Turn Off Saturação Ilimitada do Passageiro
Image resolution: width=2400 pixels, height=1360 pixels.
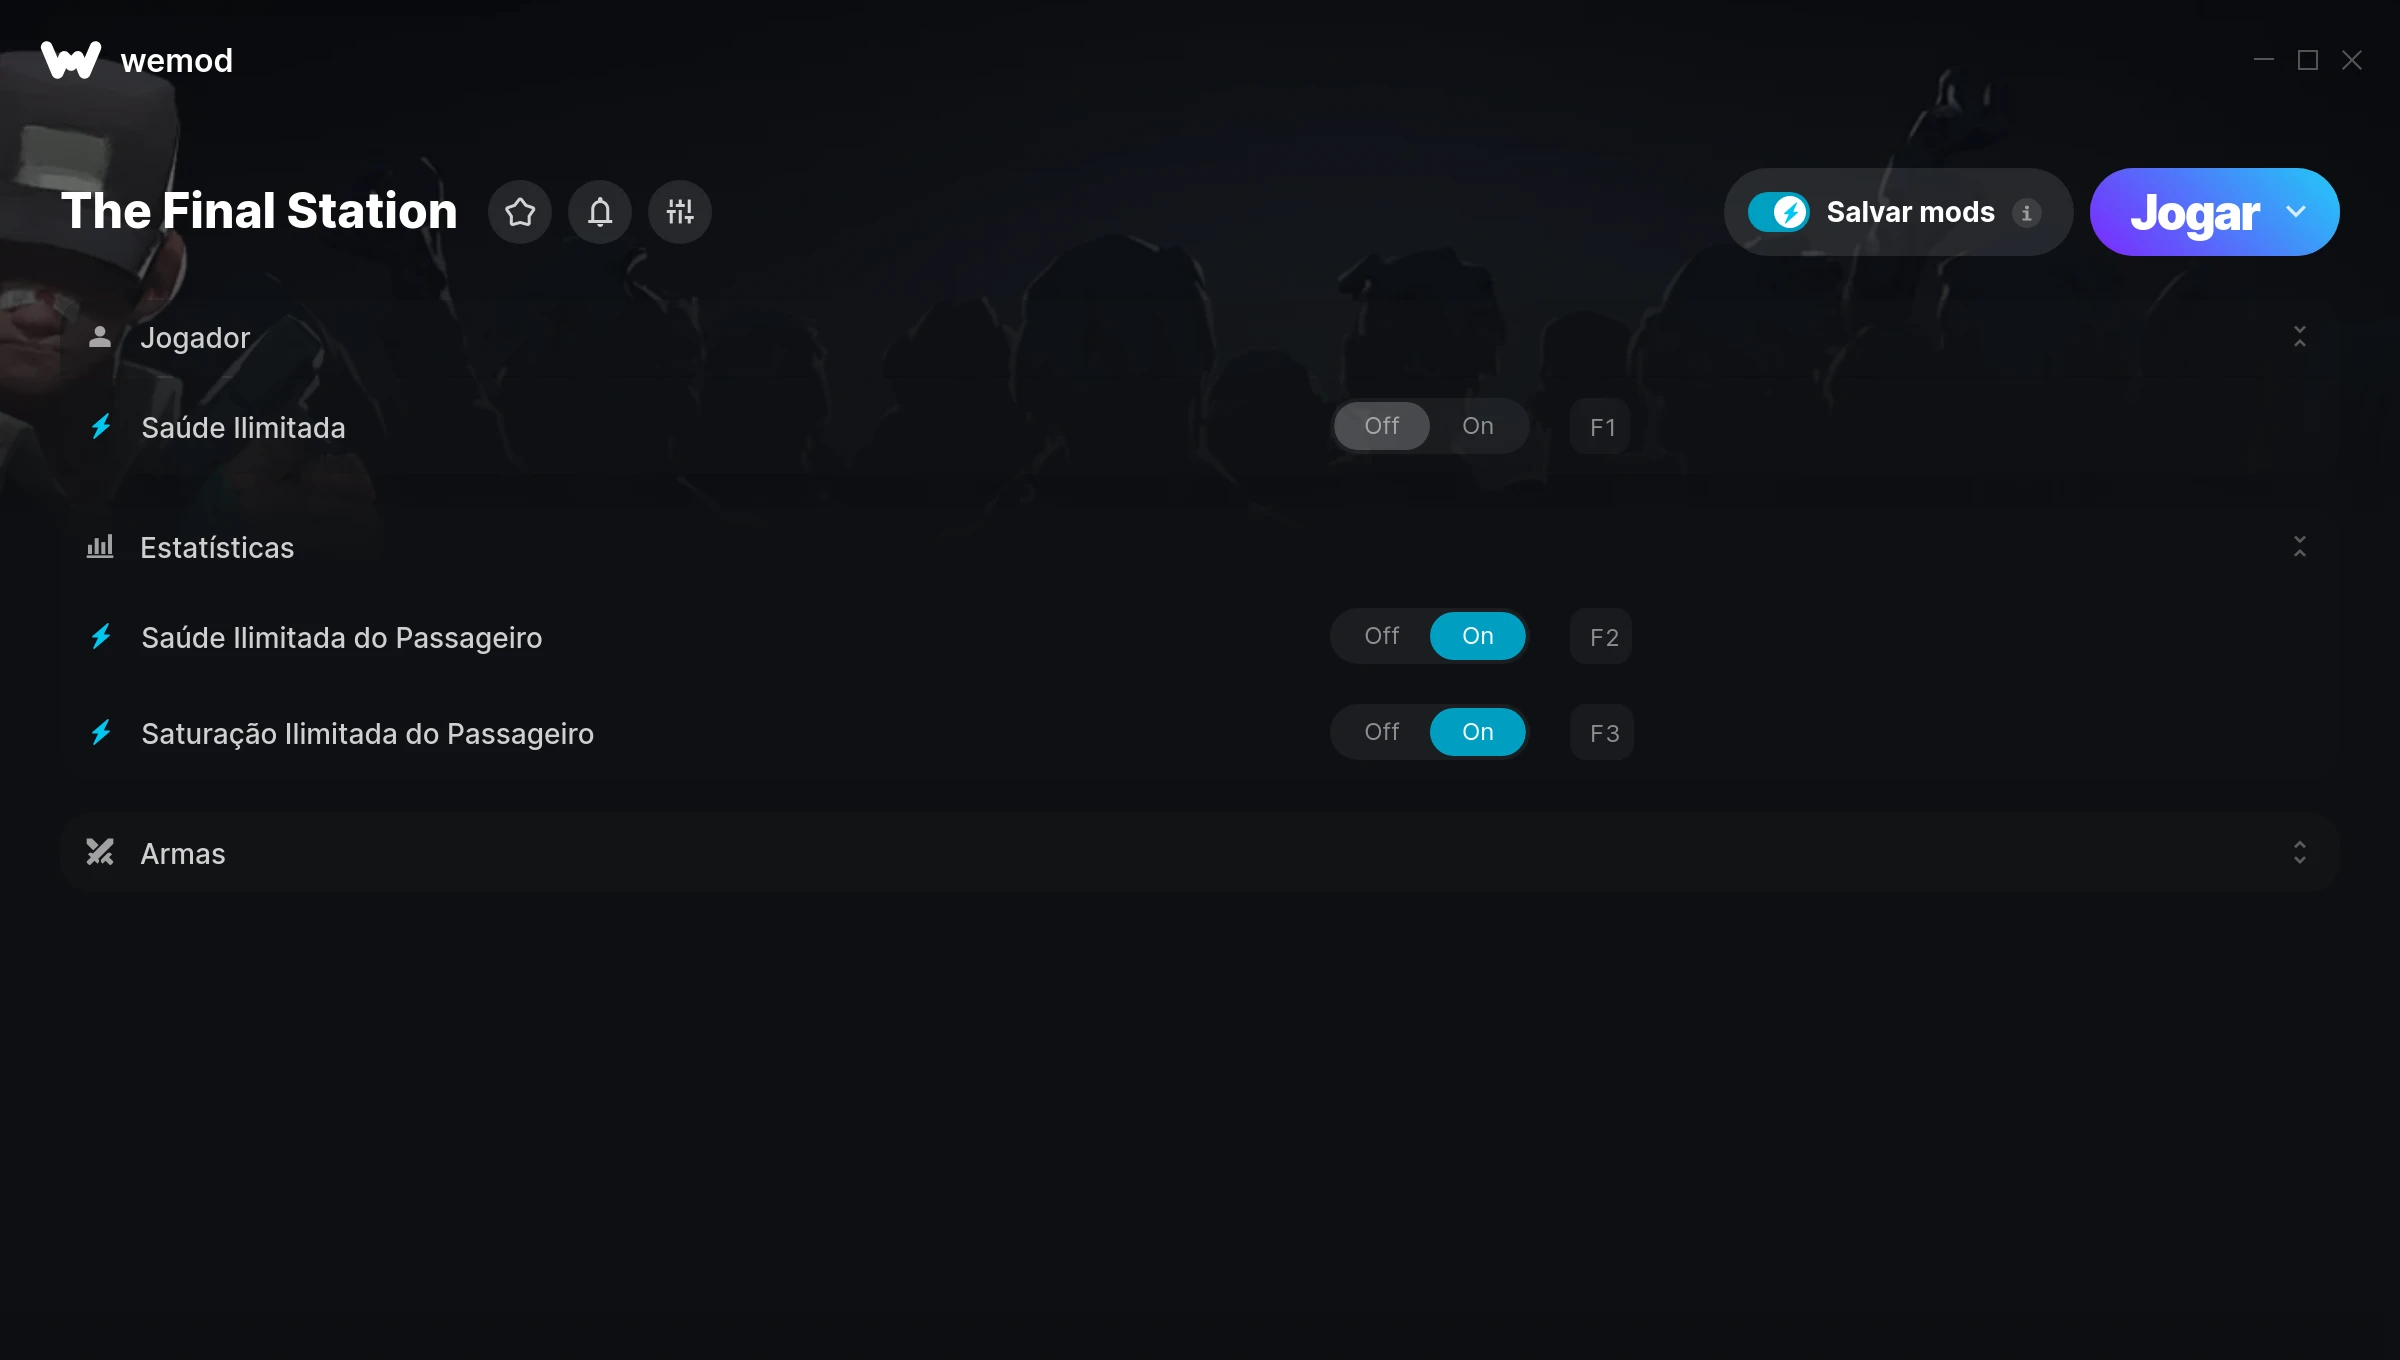[x=1382, y=732]
